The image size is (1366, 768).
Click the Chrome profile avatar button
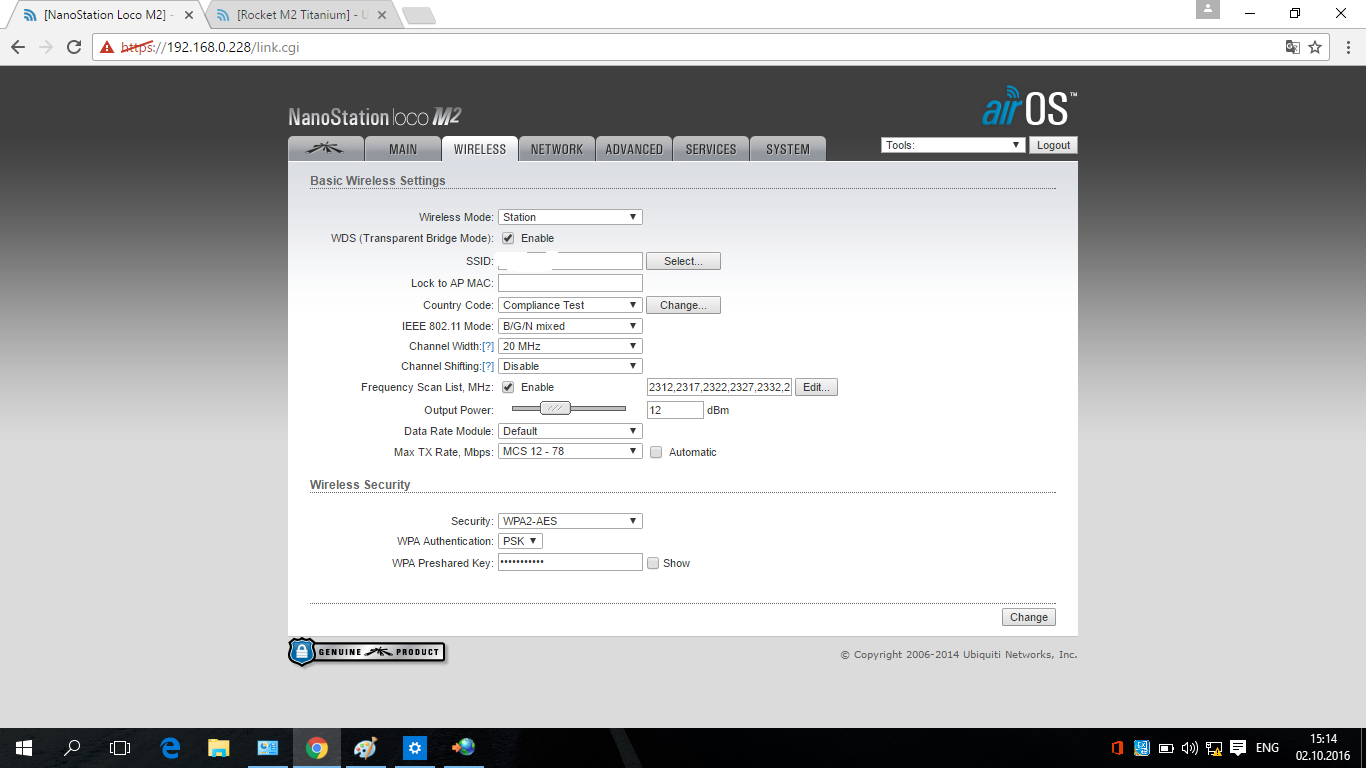tap(1208, 9)
